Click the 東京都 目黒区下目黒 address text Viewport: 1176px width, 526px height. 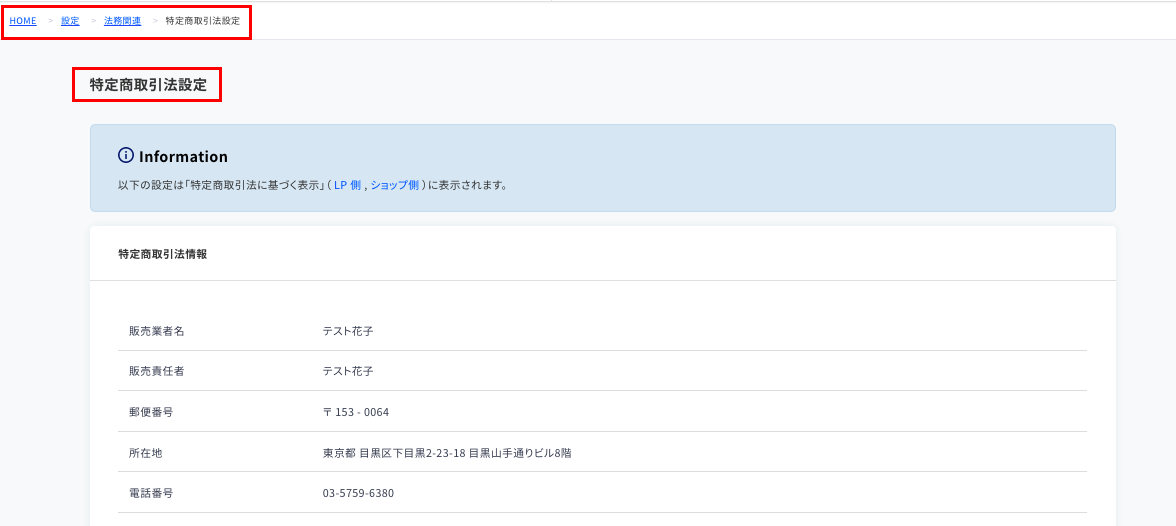[447, 452]
